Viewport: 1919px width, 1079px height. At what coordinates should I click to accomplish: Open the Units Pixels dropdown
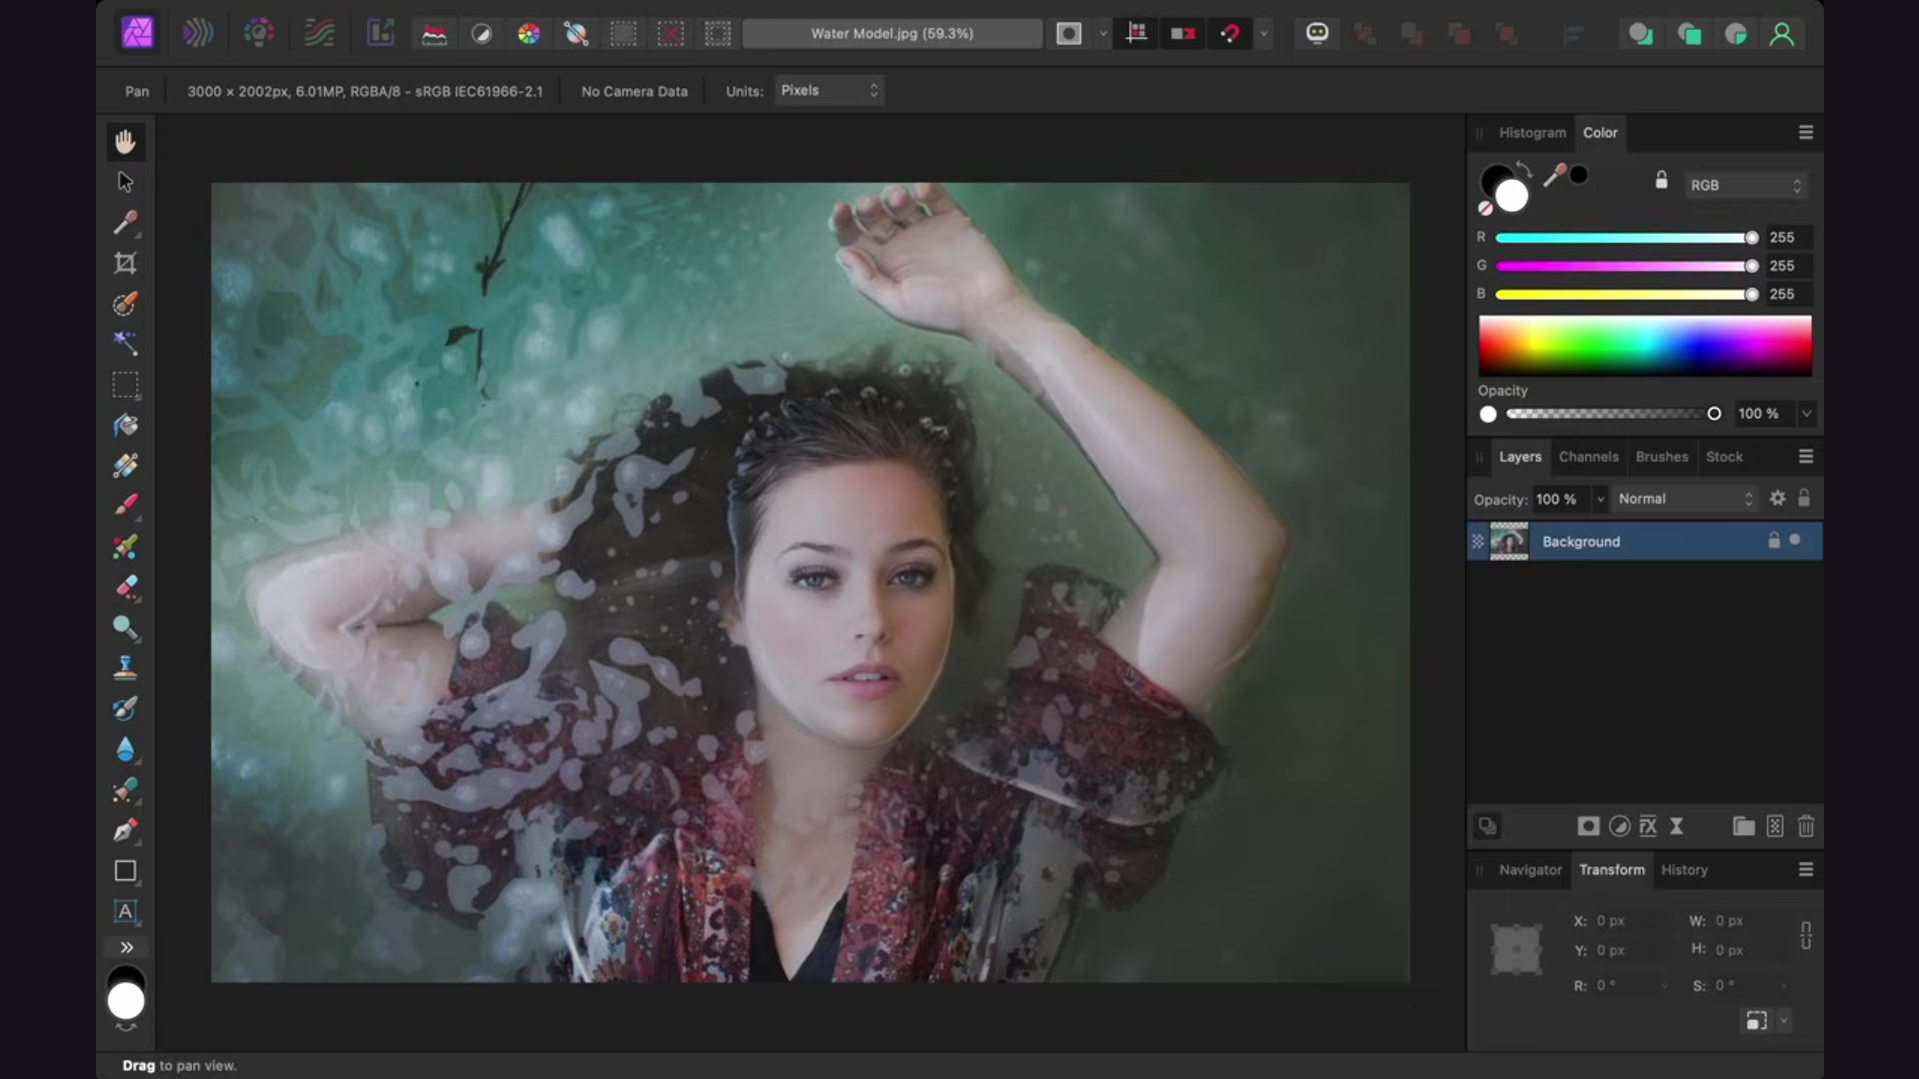[x=829, y=90]
